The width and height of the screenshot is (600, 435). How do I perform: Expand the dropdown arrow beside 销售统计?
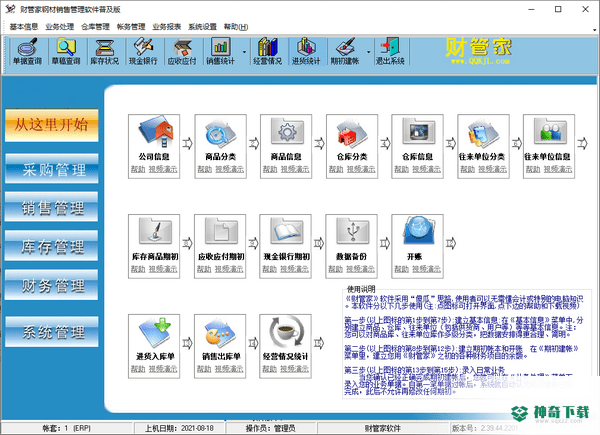pos(244,52)
